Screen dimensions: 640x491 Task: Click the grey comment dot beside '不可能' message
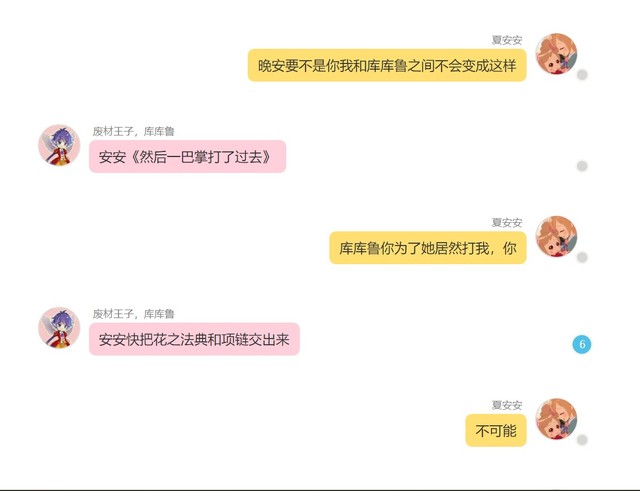(582, 440)
